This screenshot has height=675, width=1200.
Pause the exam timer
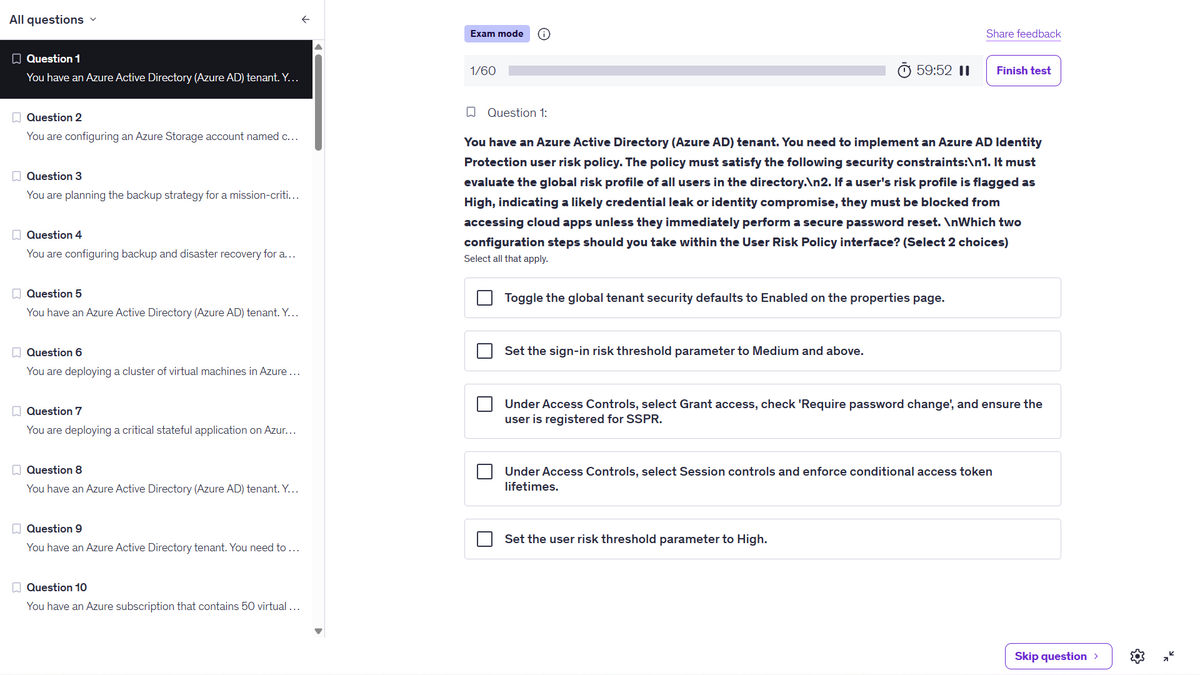(x=964, y=71)
